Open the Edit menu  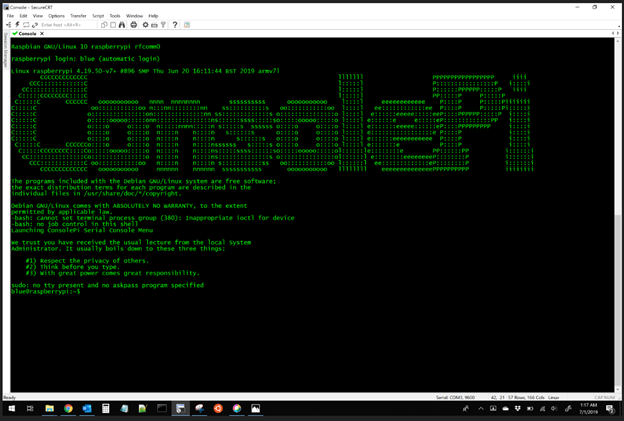coord(23,16)
